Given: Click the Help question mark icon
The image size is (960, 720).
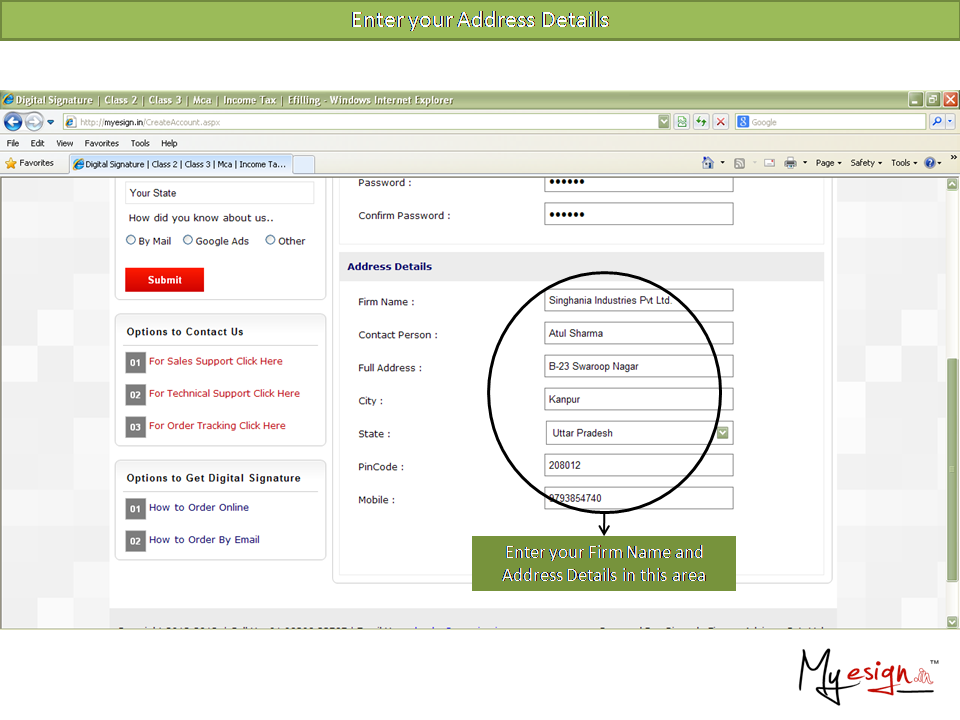Looking at the screenshot, I should (930, 163).
